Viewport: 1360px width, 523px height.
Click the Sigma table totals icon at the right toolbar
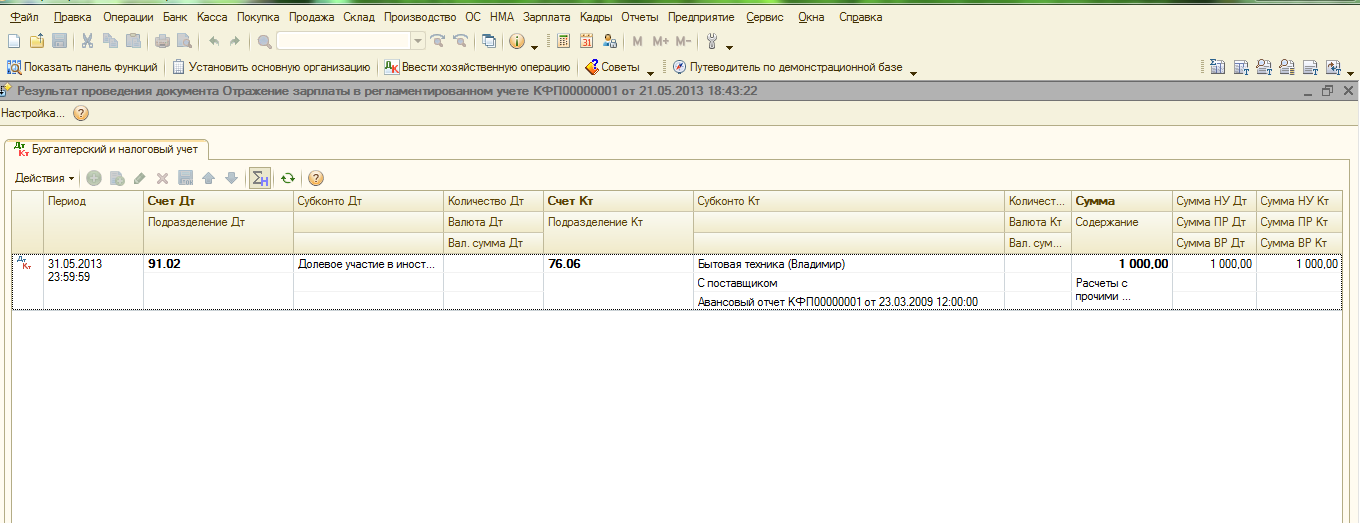tap(1217, 67)
